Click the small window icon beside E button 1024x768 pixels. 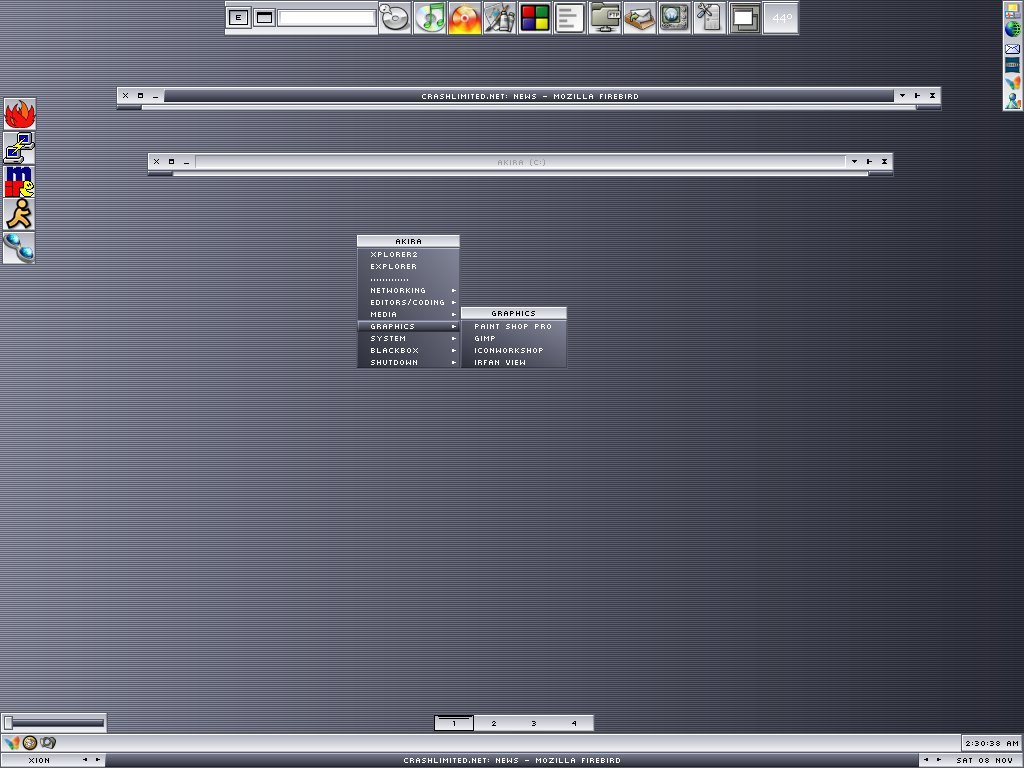(x=264, y=18)
